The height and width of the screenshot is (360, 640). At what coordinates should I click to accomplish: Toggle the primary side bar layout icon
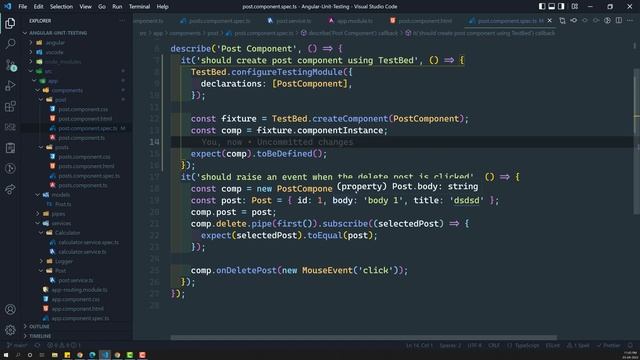click(542, 7)
